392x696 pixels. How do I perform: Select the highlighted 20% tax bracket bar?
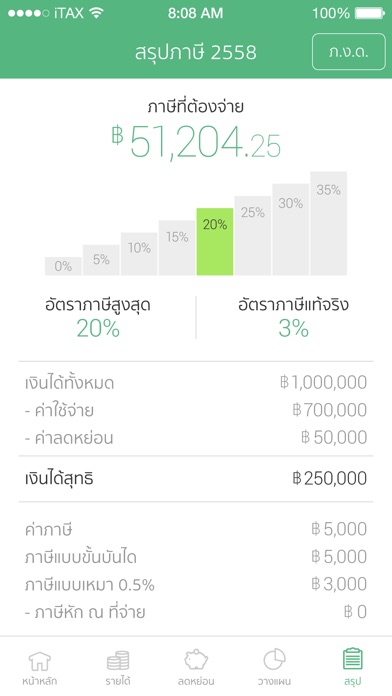(x=215, y=241)
